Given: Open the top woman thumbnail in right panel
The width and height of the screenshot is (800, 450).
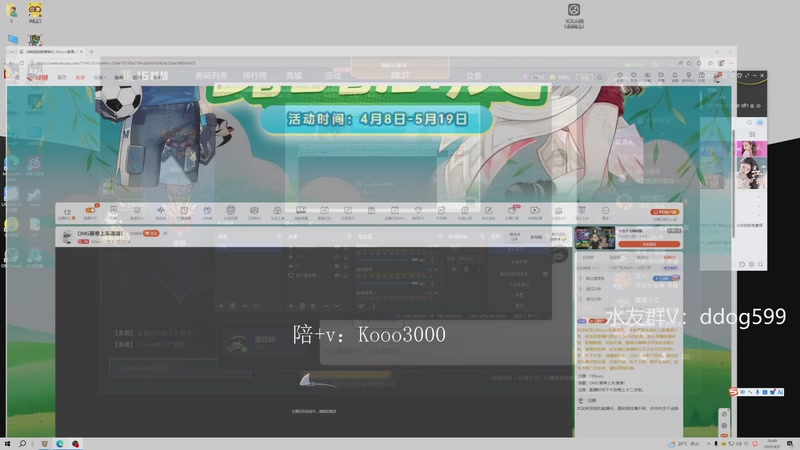Looking at the screenshot, I should coord(751,149).
